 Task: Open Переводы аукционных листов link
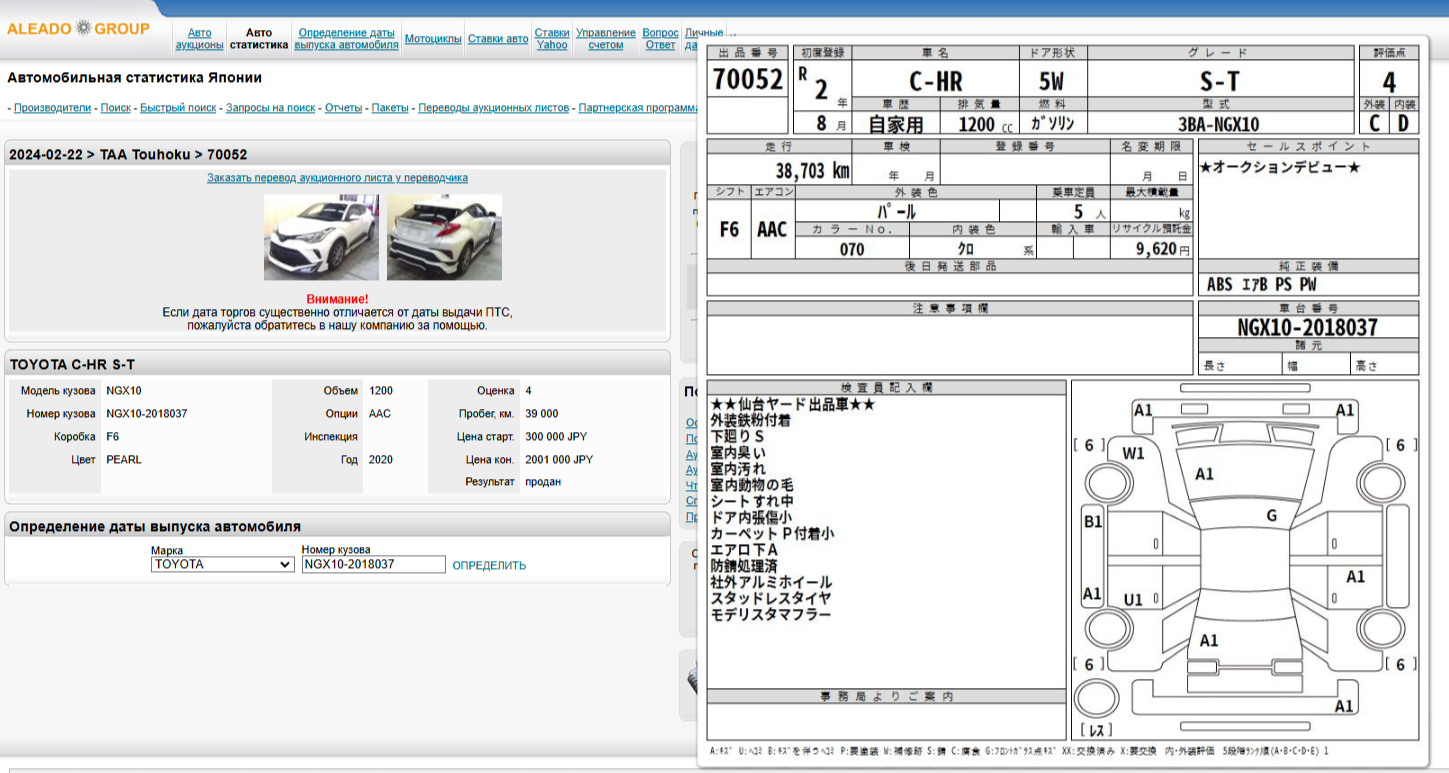click(493, 108)
